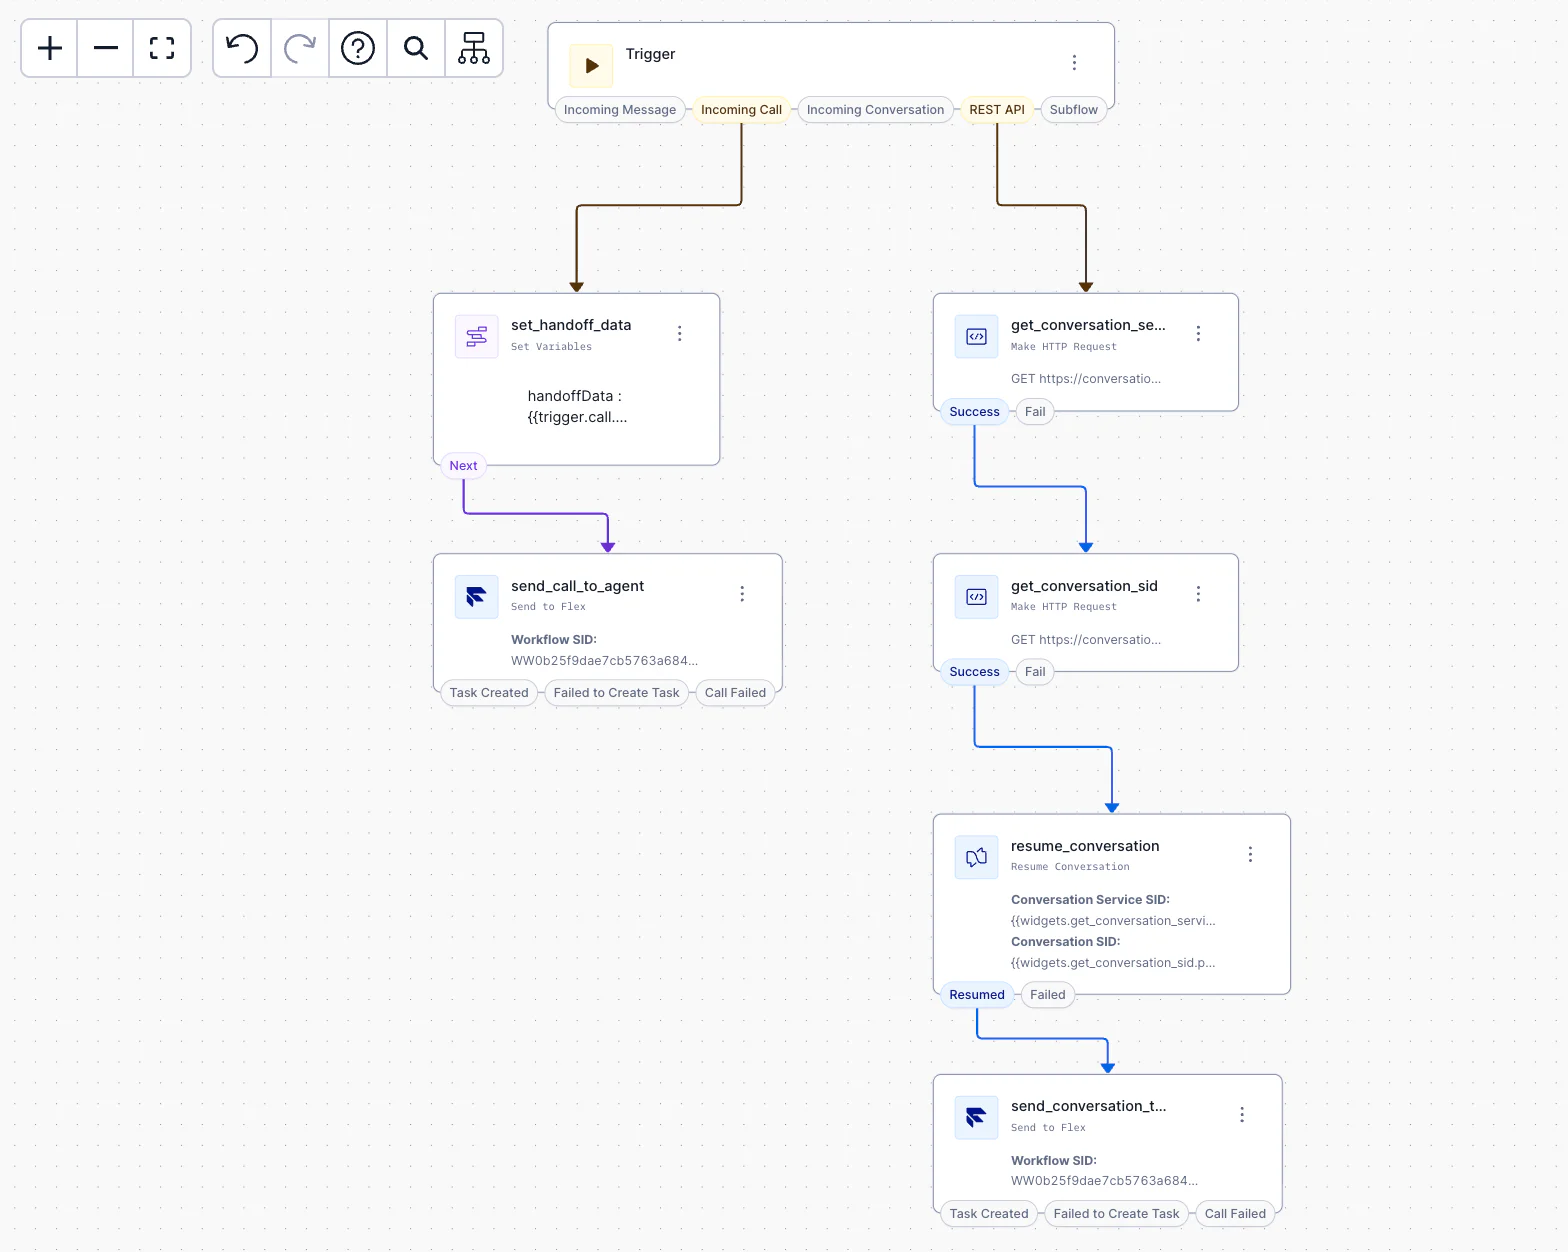
Task: Open the get_conversation_sid options menu
Action: [1198, 594]
